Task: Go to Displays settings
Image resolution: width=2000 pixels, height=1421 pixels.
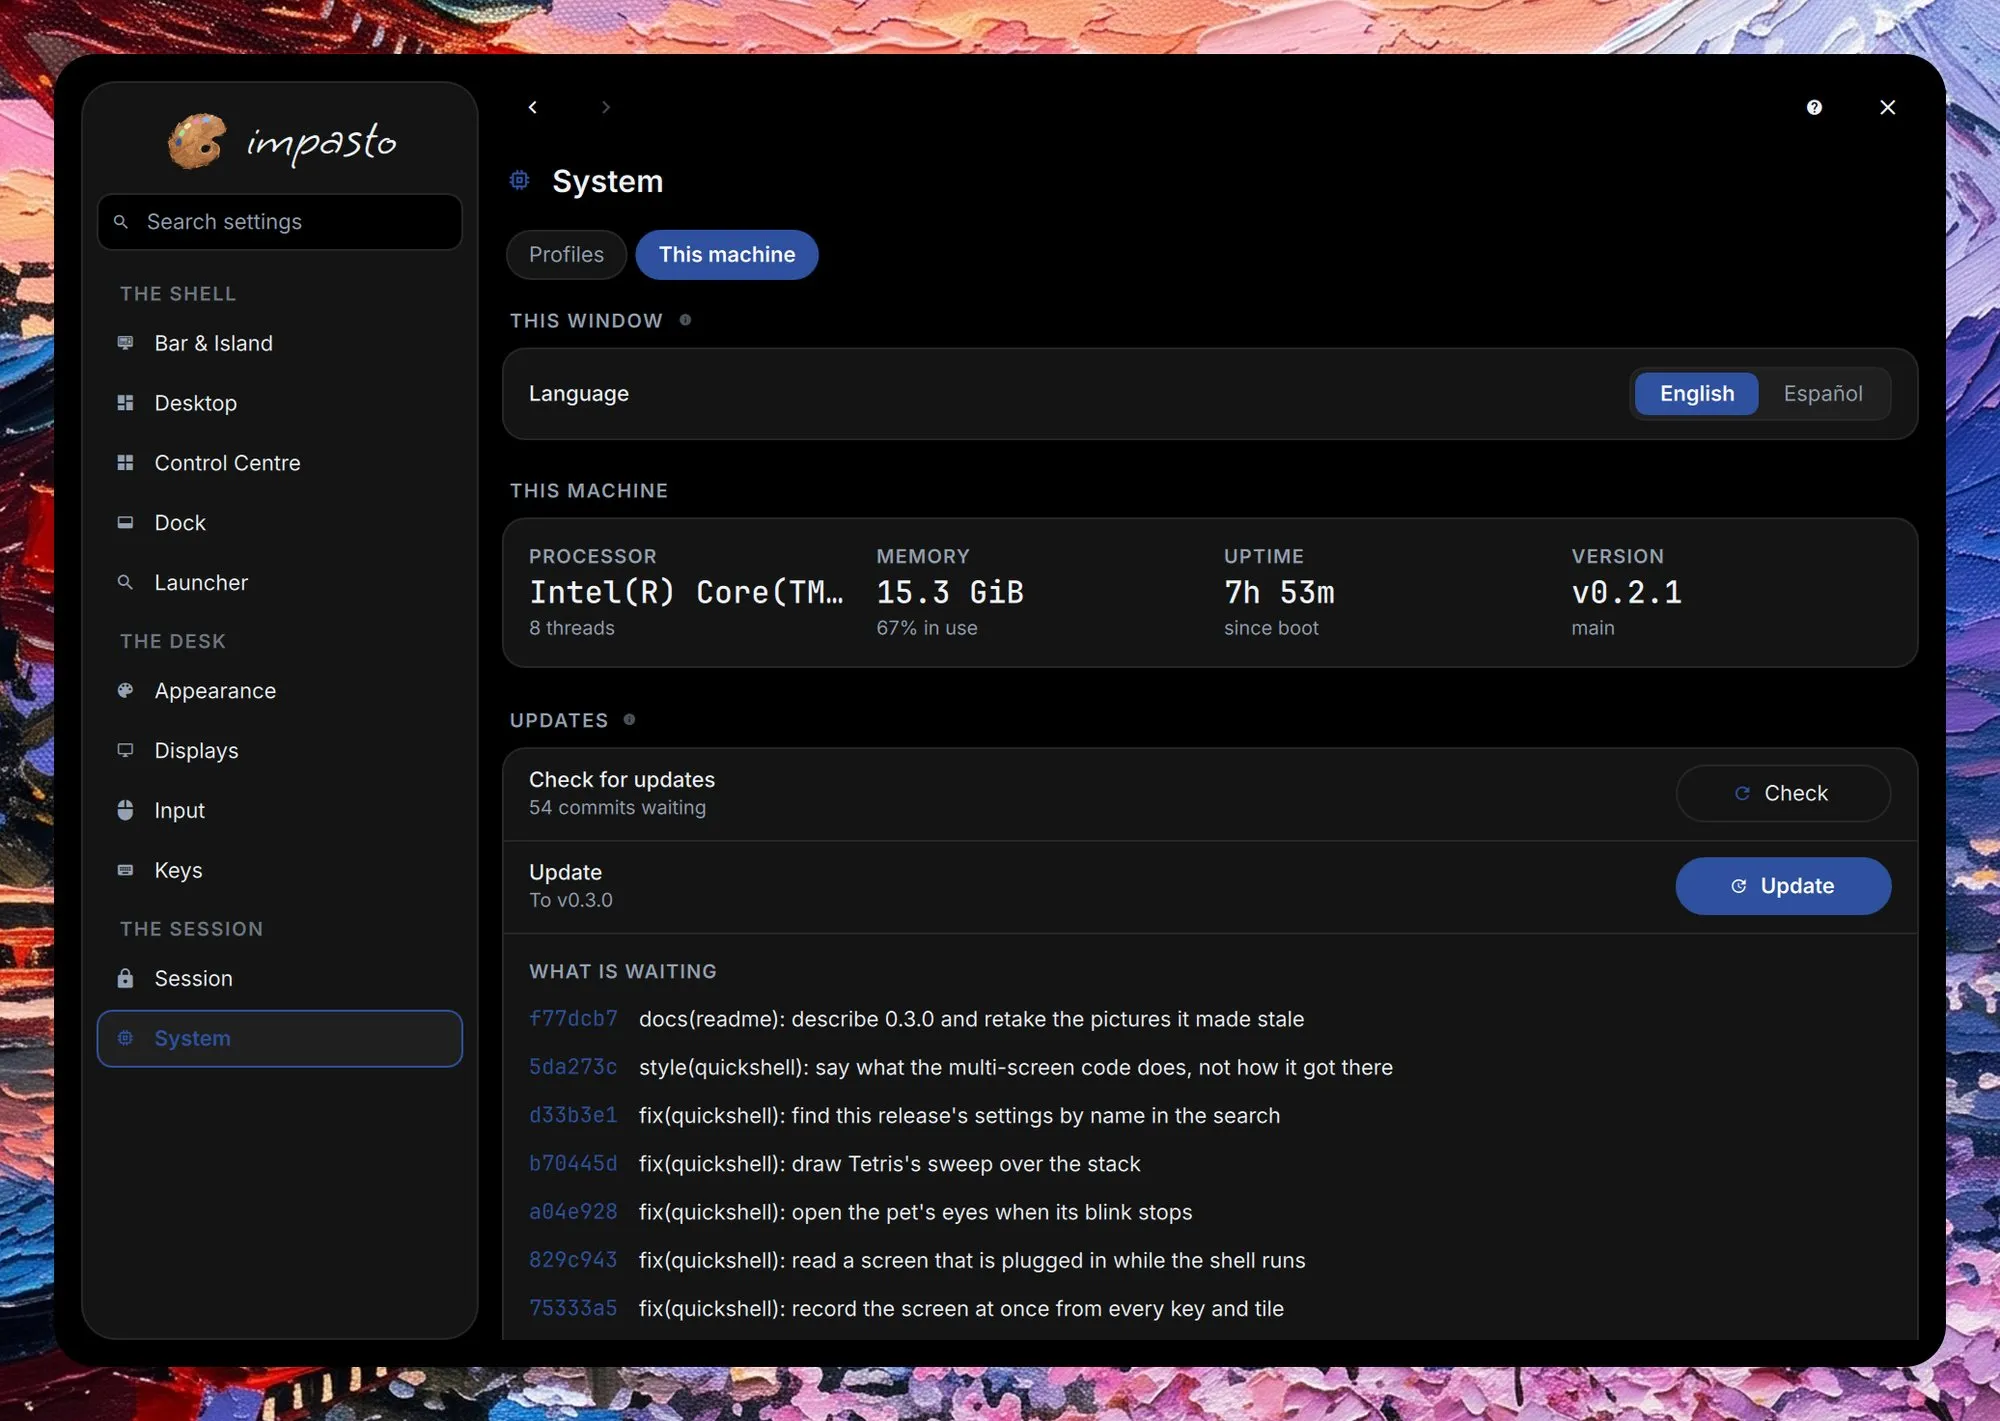Action: coord(280,751)
